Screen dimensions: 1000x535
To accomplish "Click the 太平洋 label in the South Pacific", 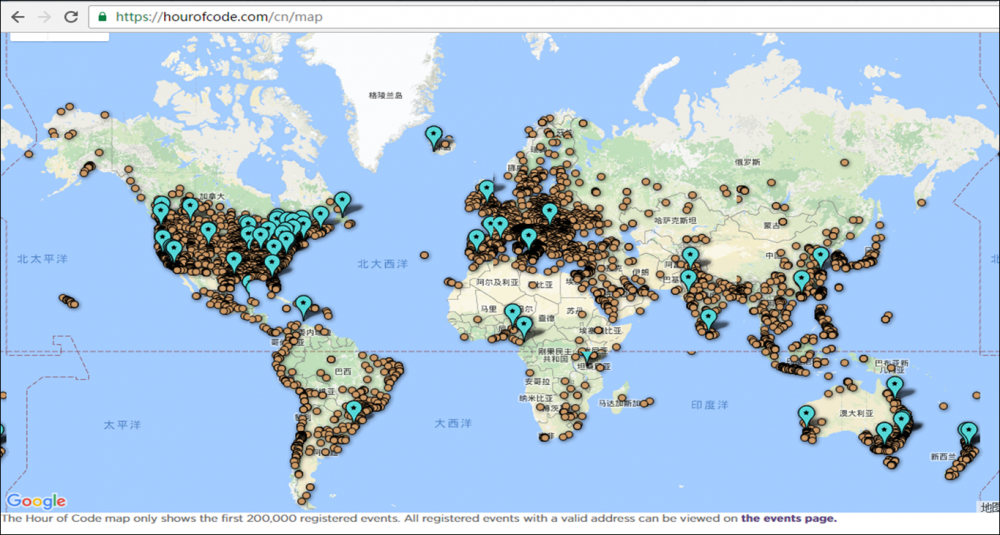I will pos(122,424).
